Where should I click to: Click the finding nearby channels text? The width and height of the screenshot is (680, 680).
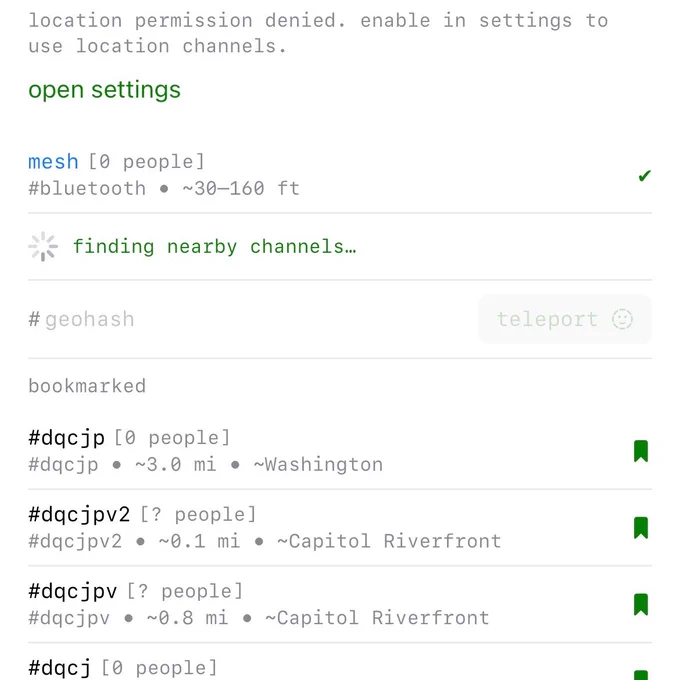pos(215,247)
